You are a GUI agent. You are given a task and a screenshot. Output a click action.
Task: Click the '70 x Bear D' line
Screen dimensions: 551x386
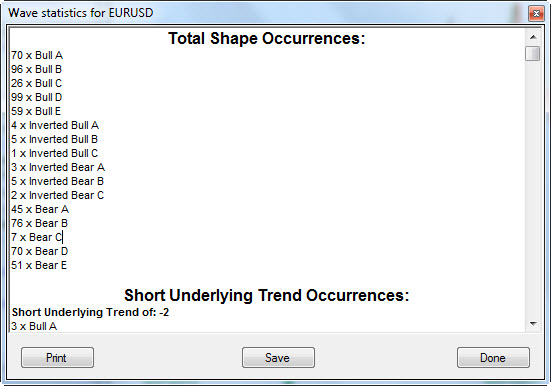[39, 252]
